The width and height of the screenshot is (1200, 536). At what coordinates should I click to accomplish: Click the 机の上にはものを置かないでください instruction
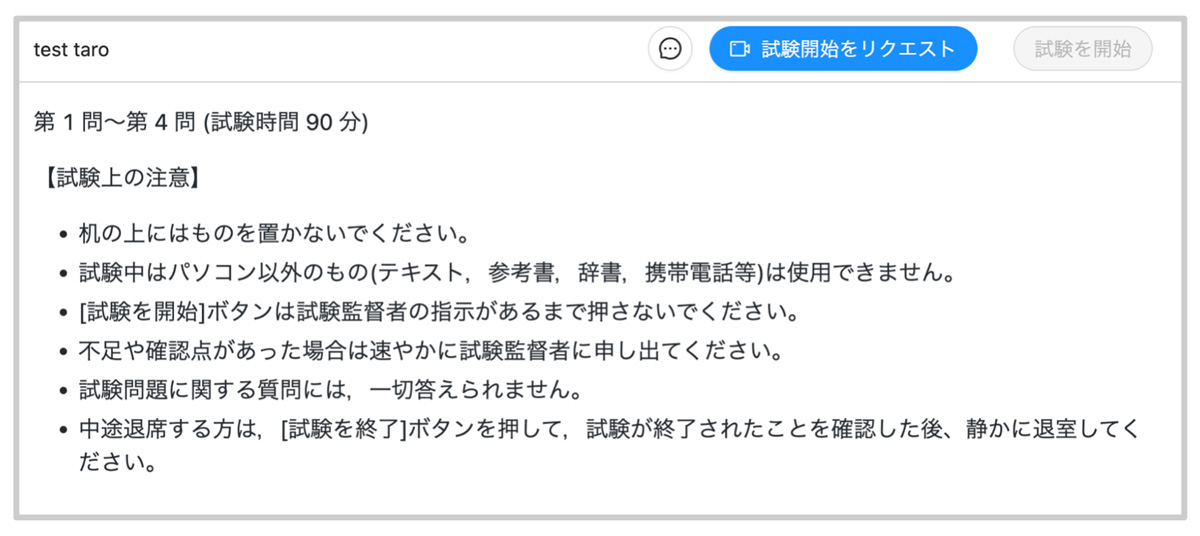pos(274,236)
